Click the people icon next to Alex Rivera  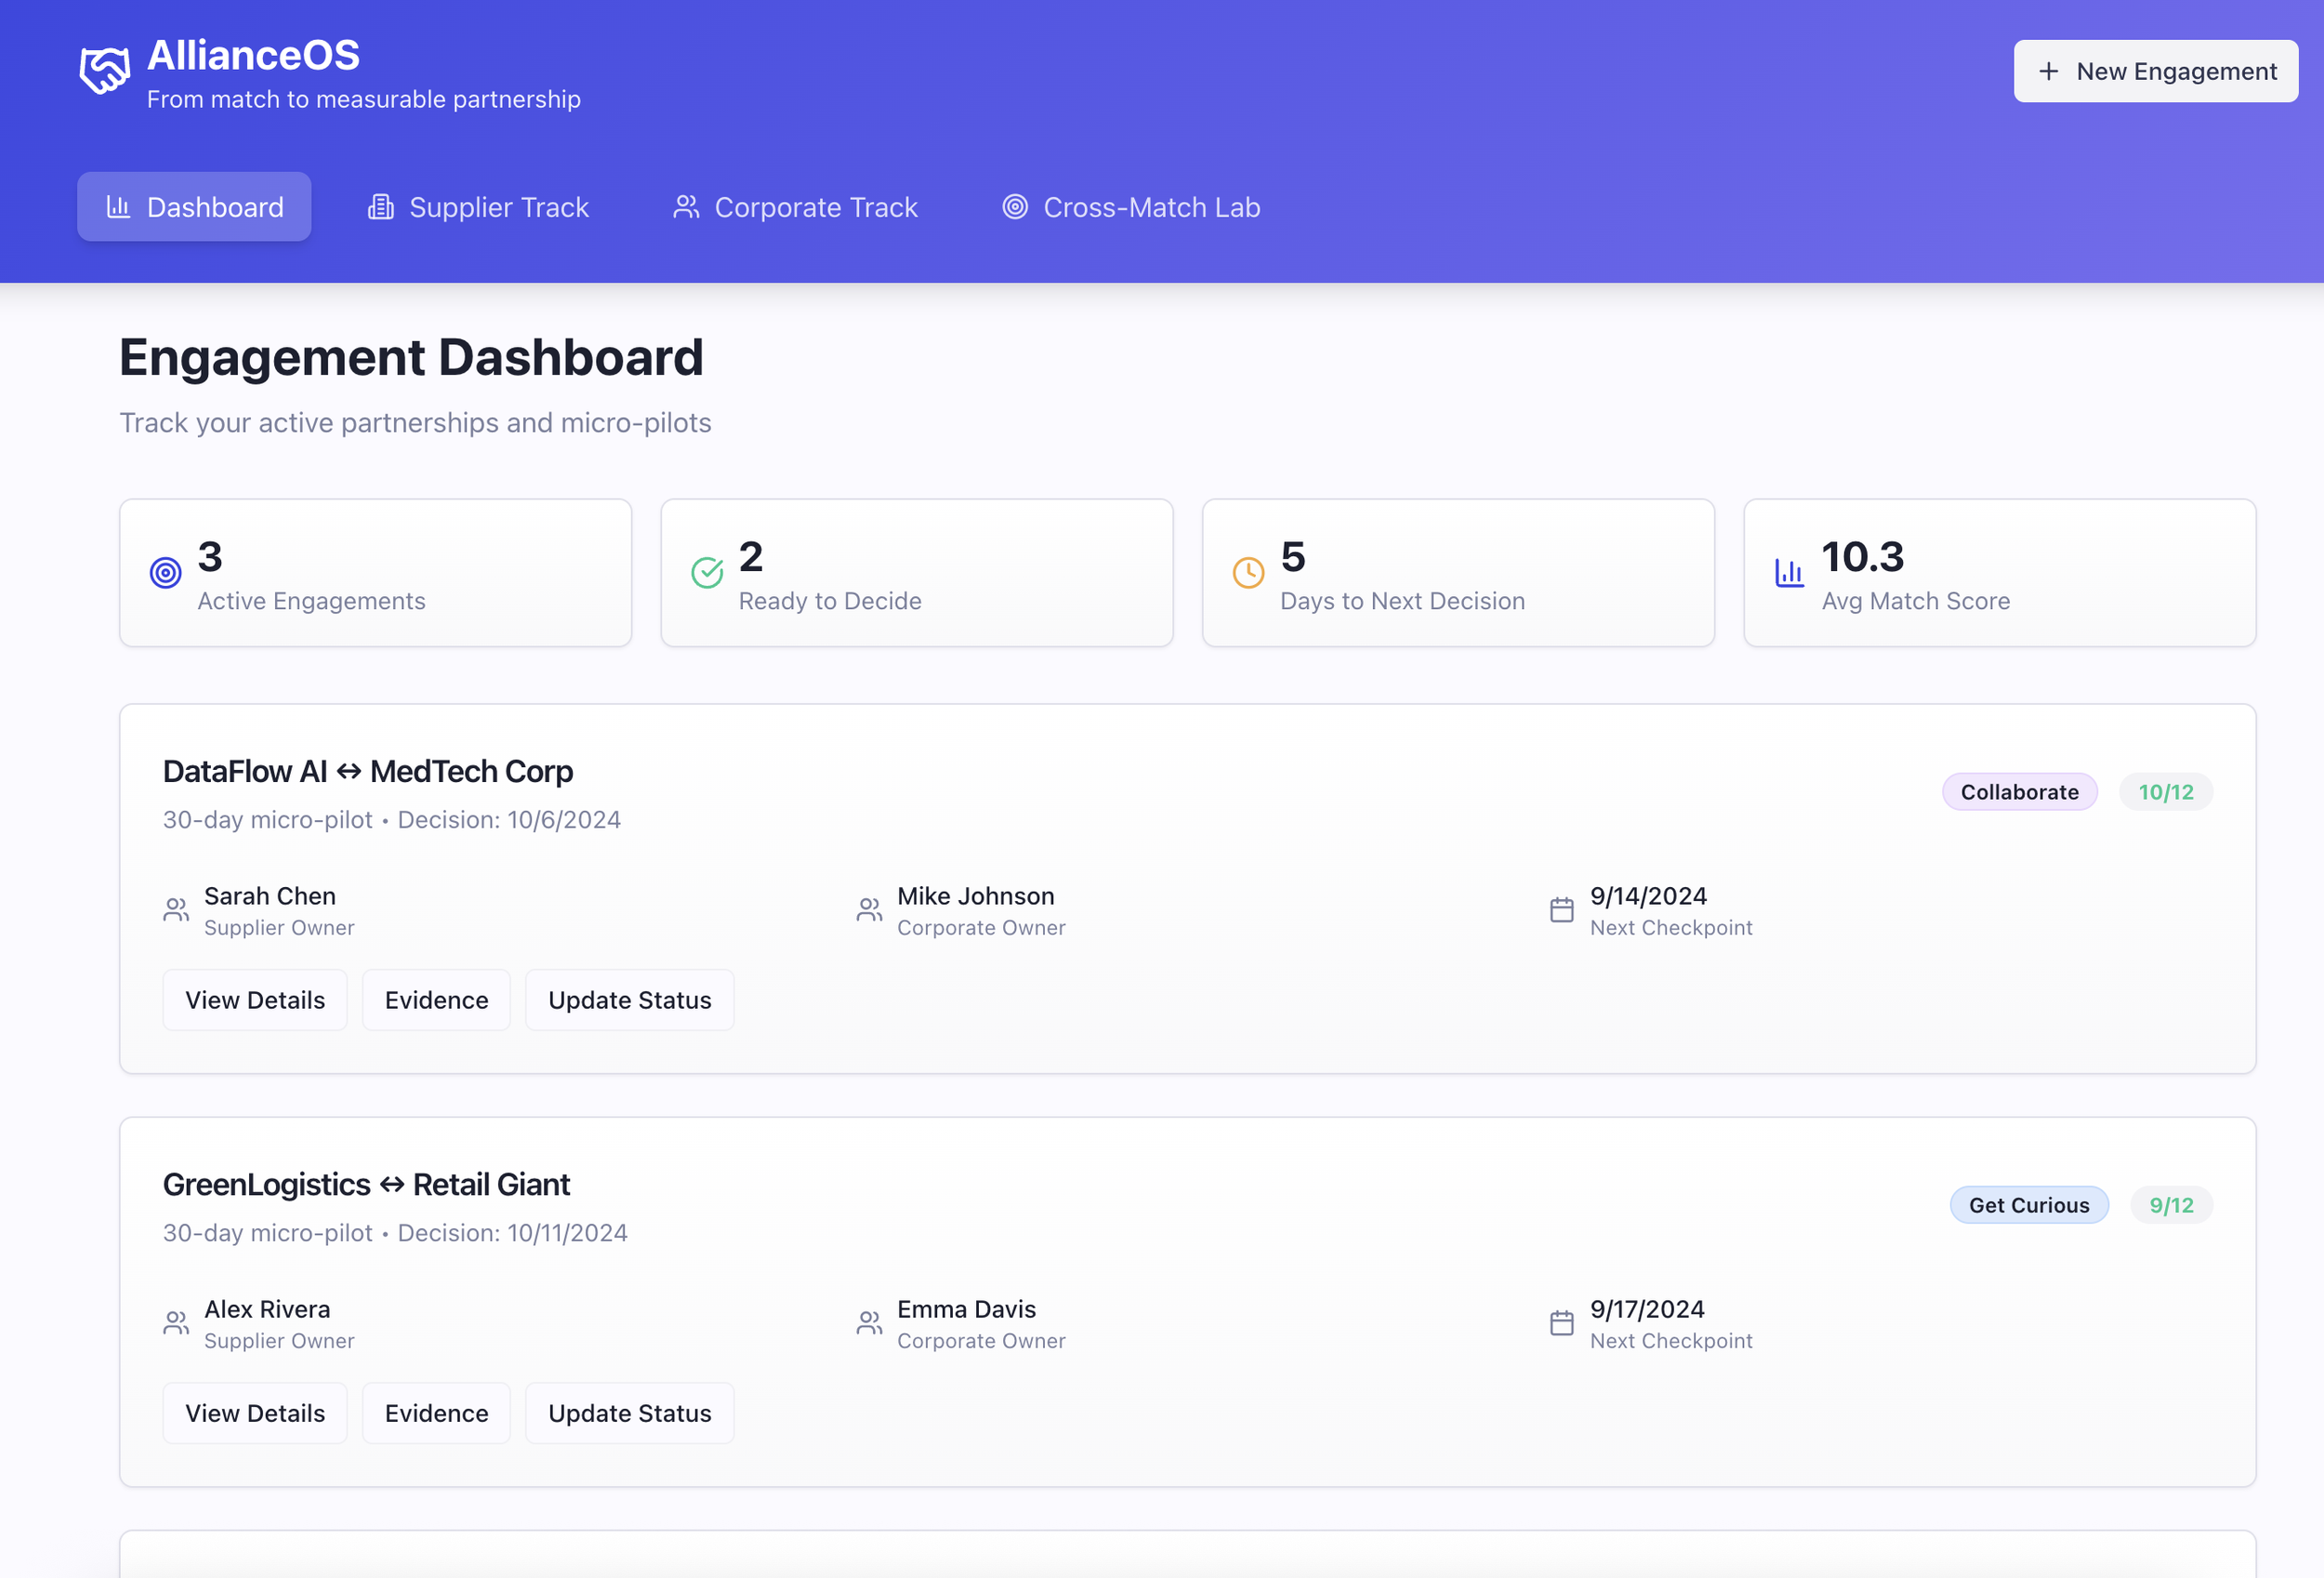[x=176, y=1323]
